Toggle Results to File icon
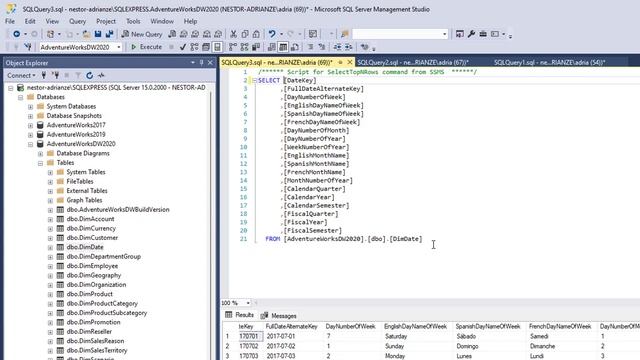The height and width of the screenshot is (360, 640). 294,47
